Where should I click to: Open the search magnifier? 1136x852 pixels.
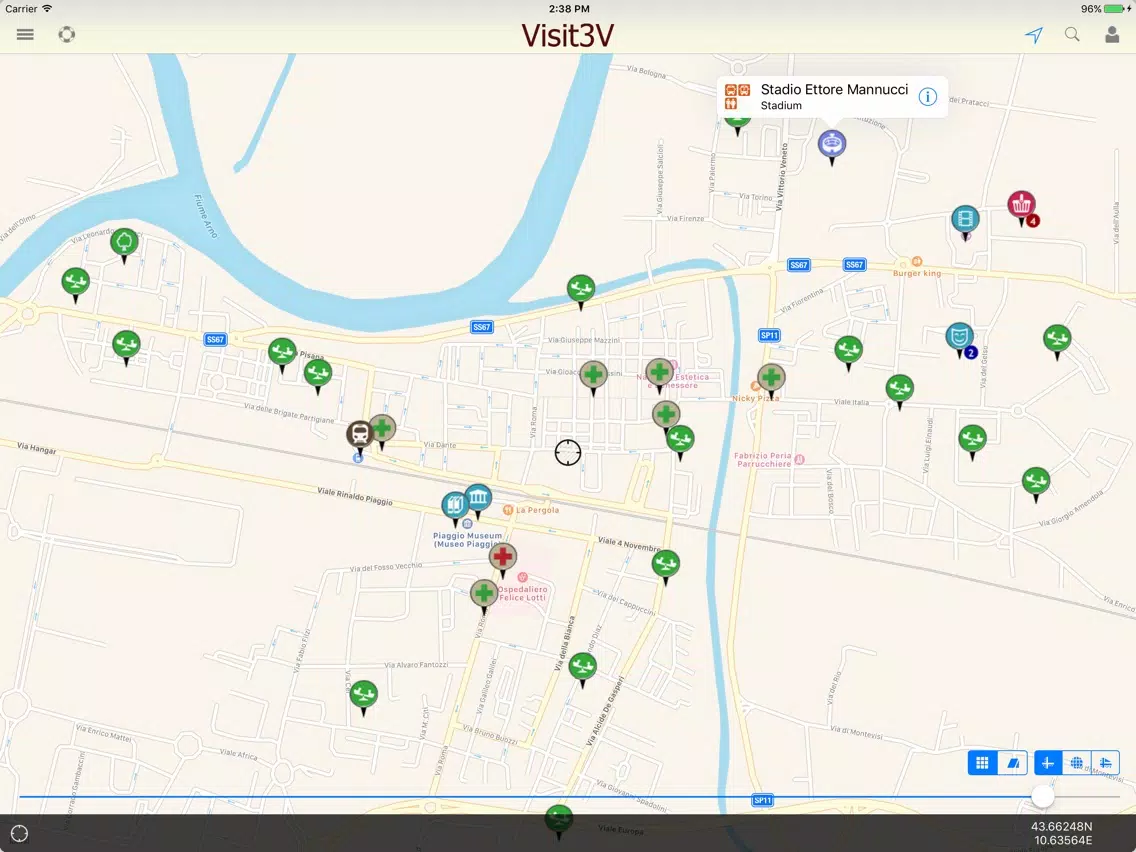(1072, 34)
